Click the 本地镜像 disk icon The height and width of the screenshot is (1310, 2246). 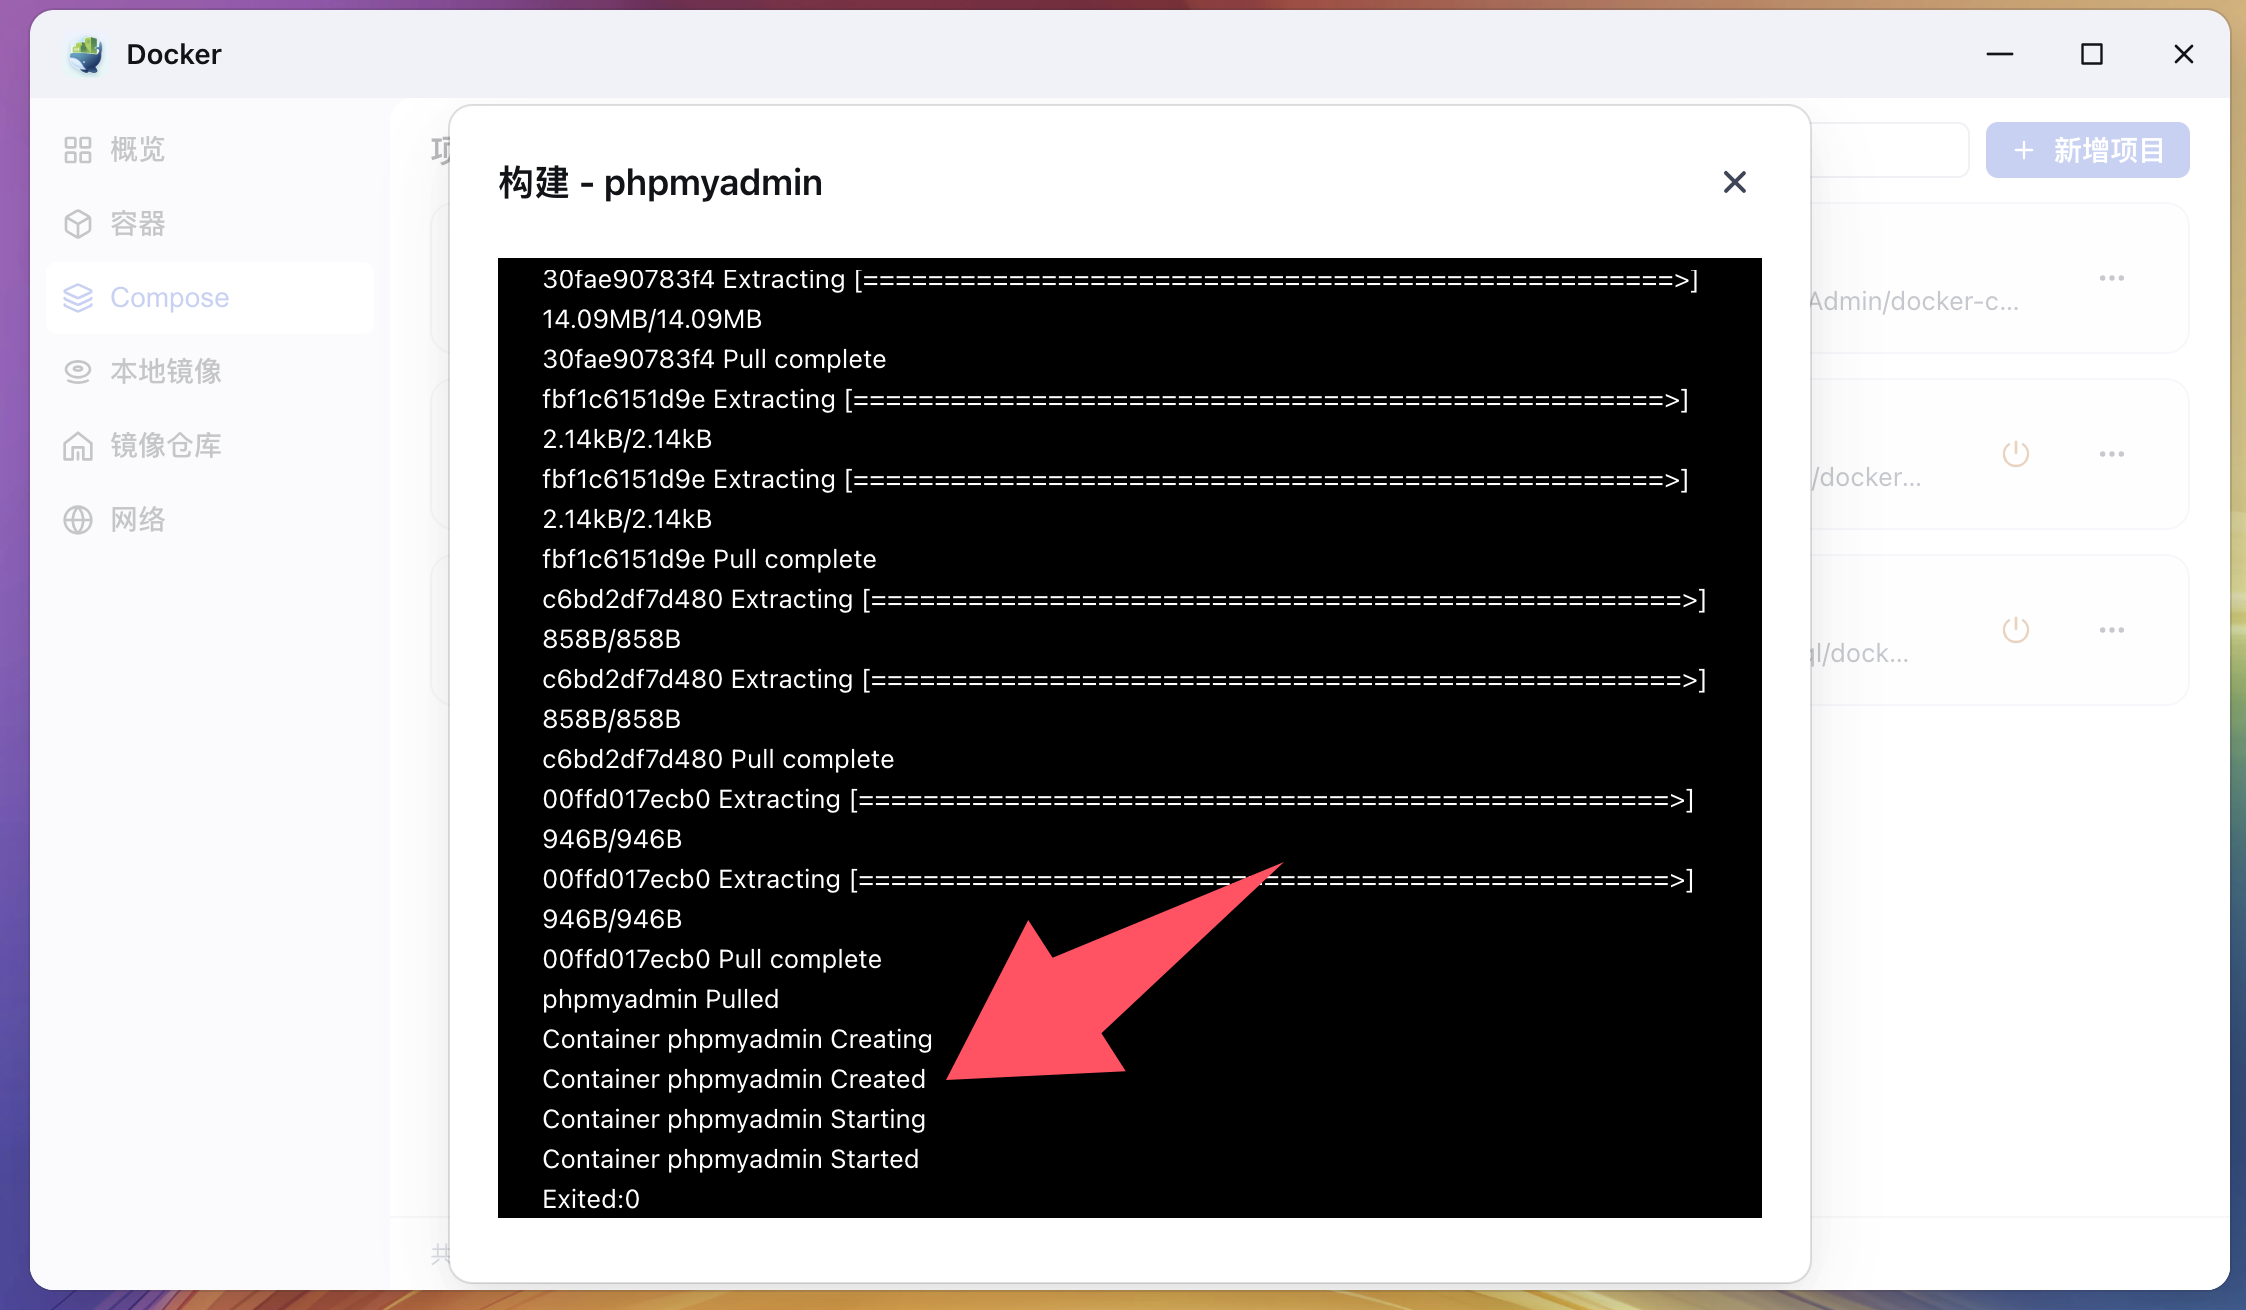(78, 372)
